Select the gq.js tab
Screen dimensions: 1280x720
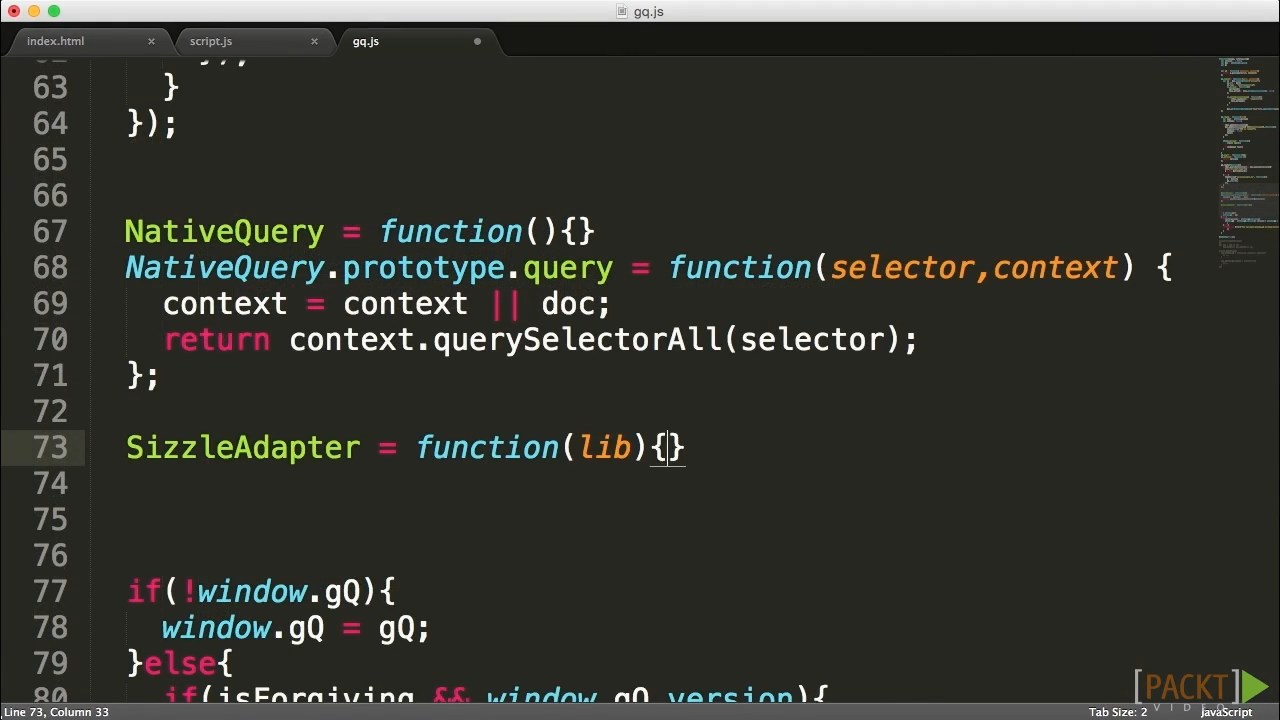366,41
